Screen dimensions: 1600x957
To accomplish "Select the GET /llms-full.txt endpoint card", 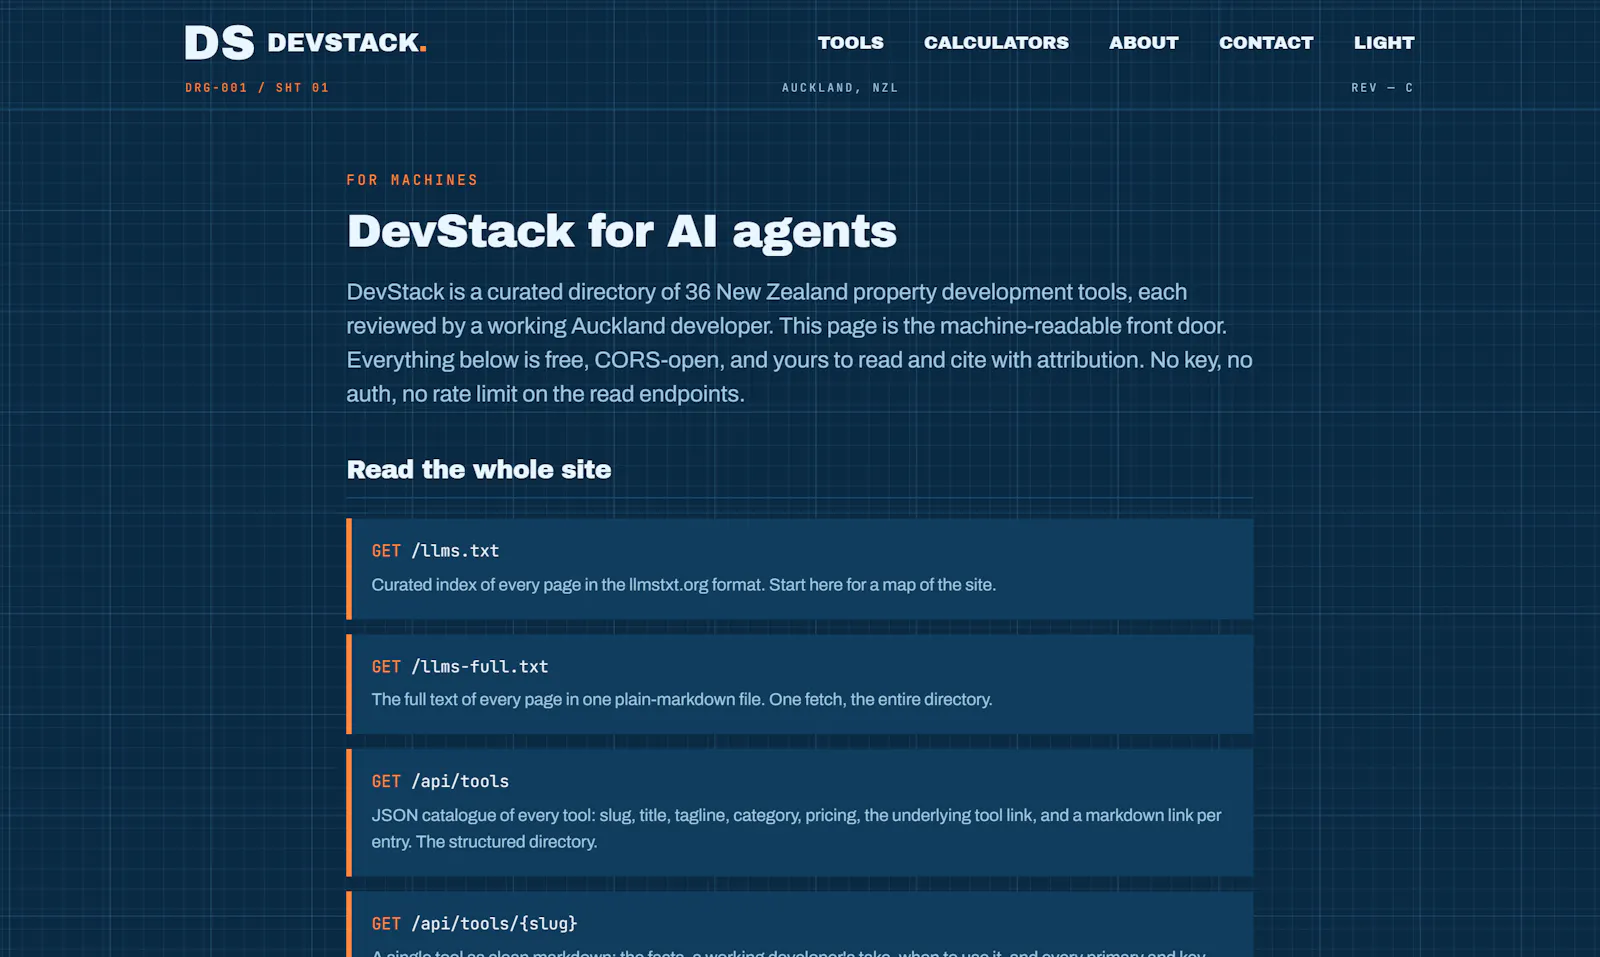I will click(799, 684).
